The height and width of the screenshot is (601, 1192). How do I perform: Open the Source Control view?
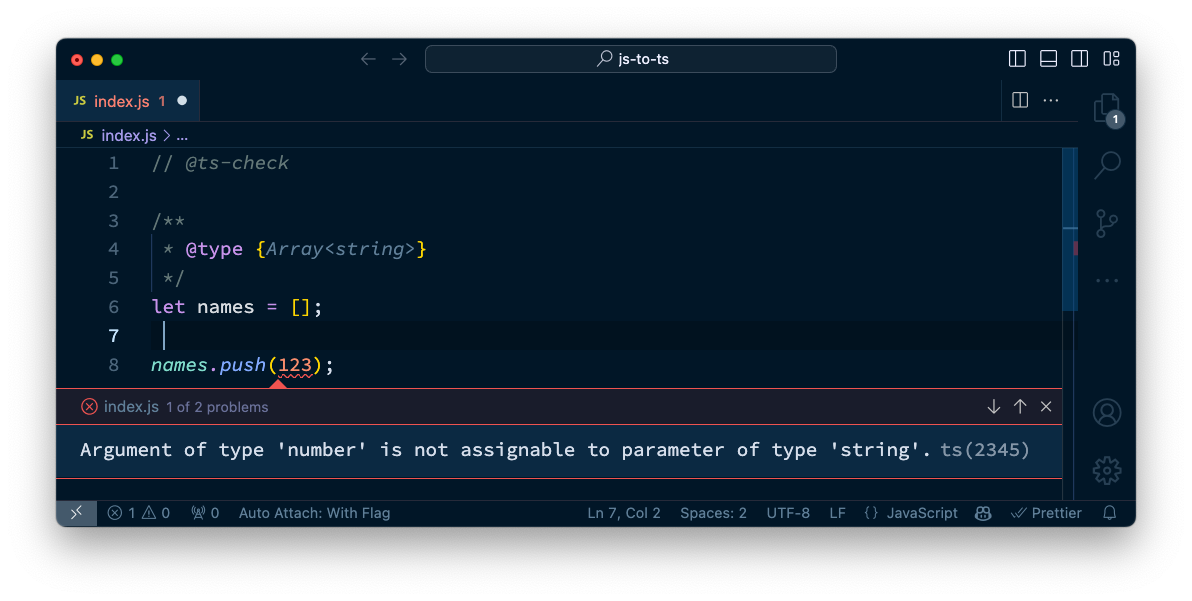point(1107,222)
